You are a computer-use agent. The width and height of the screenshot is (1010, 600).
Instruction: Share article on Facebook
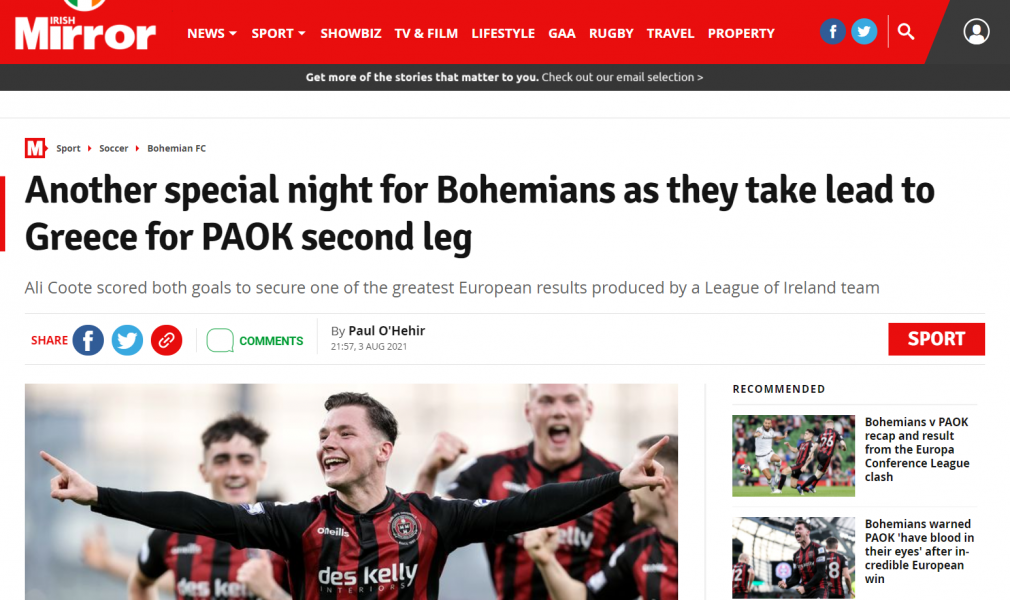[x=88, y=340]
